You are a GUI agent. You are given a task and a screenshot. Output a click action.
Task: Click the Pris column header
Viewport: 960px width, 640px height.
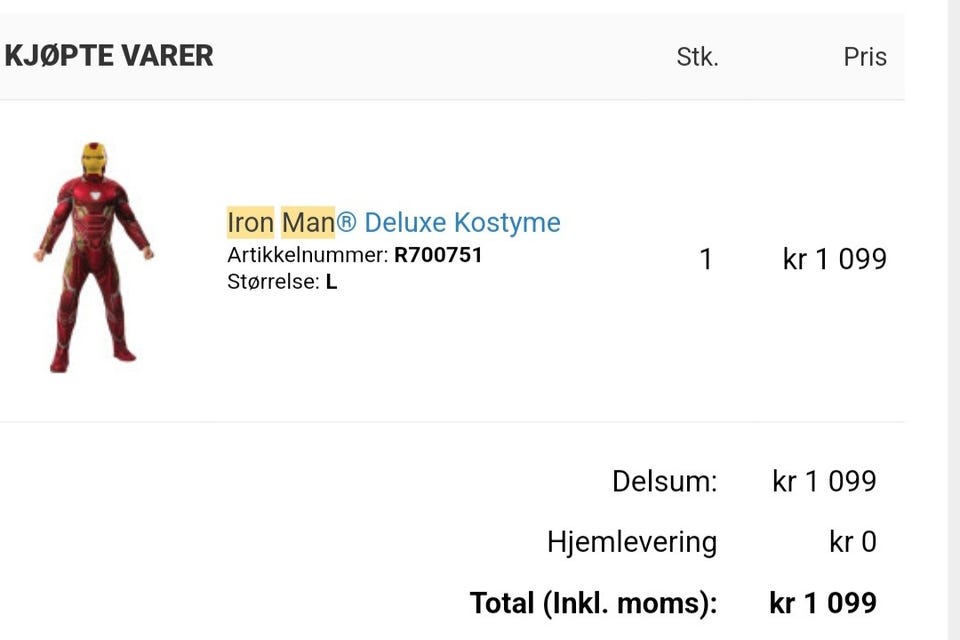(x=865, y=57)
